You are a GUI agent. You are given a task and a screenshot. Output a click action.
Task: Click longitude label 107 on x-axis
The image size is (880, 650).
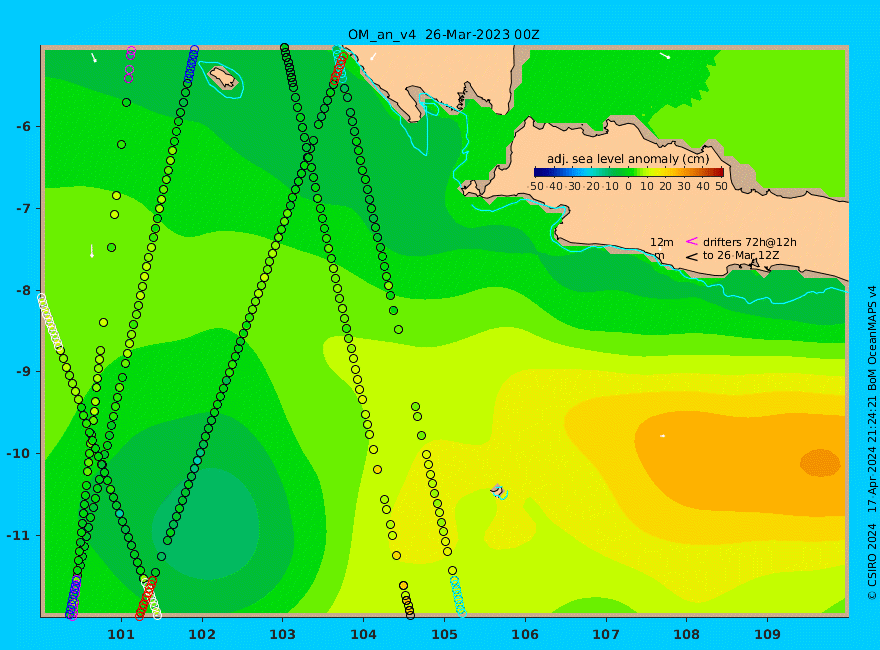606,635
